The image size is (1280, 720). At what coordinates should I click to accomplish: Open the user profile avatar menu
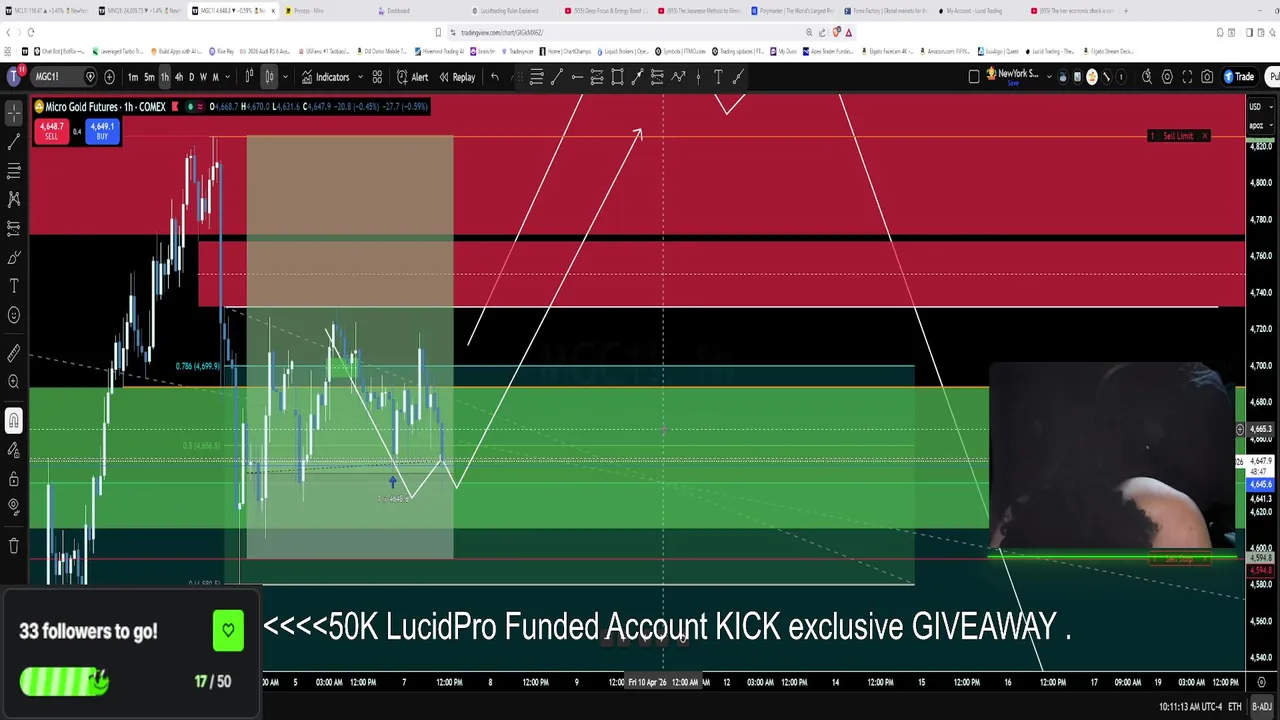tap(14, 77)
